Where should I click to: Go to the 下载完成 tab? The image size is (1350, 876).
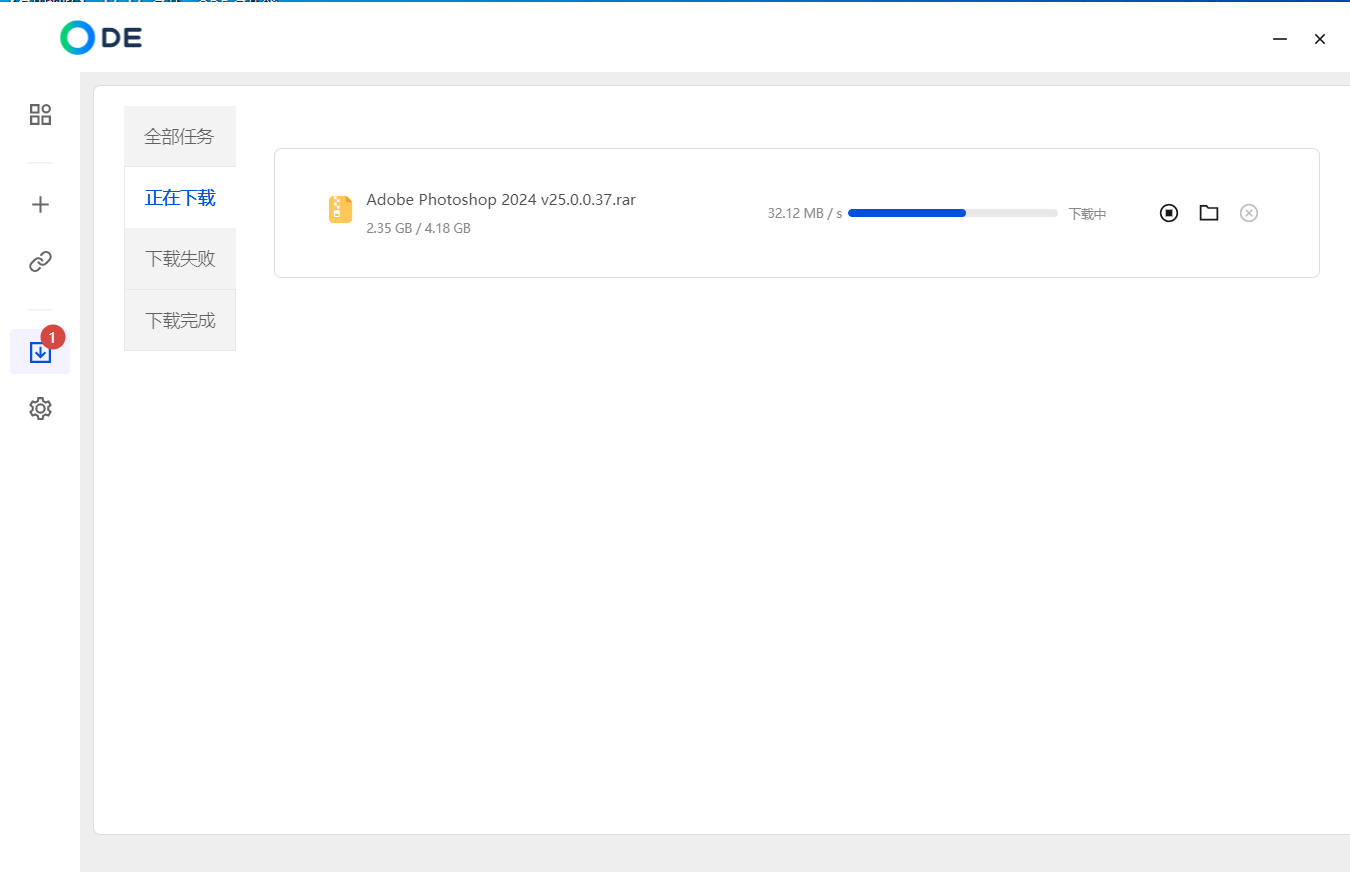pyautogui.click(x=180, y=321)
